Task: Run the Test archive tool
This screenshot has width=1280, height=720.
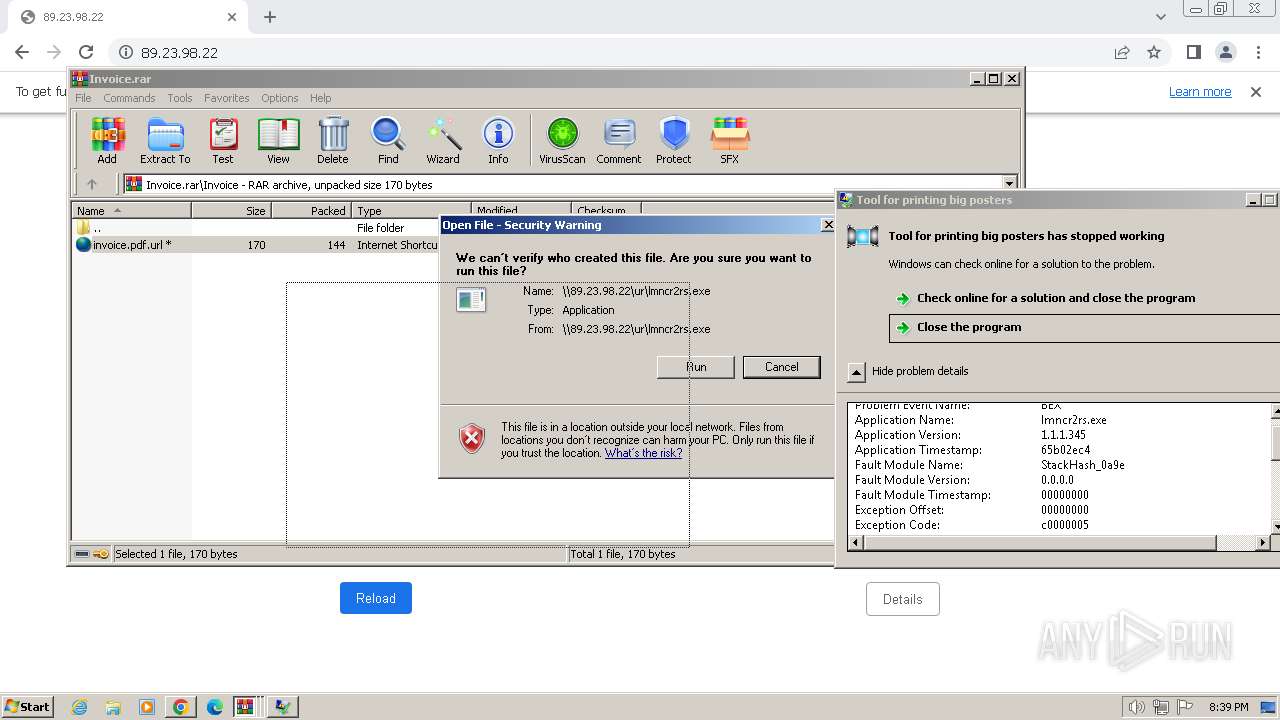Action: [x=223, y=140]
